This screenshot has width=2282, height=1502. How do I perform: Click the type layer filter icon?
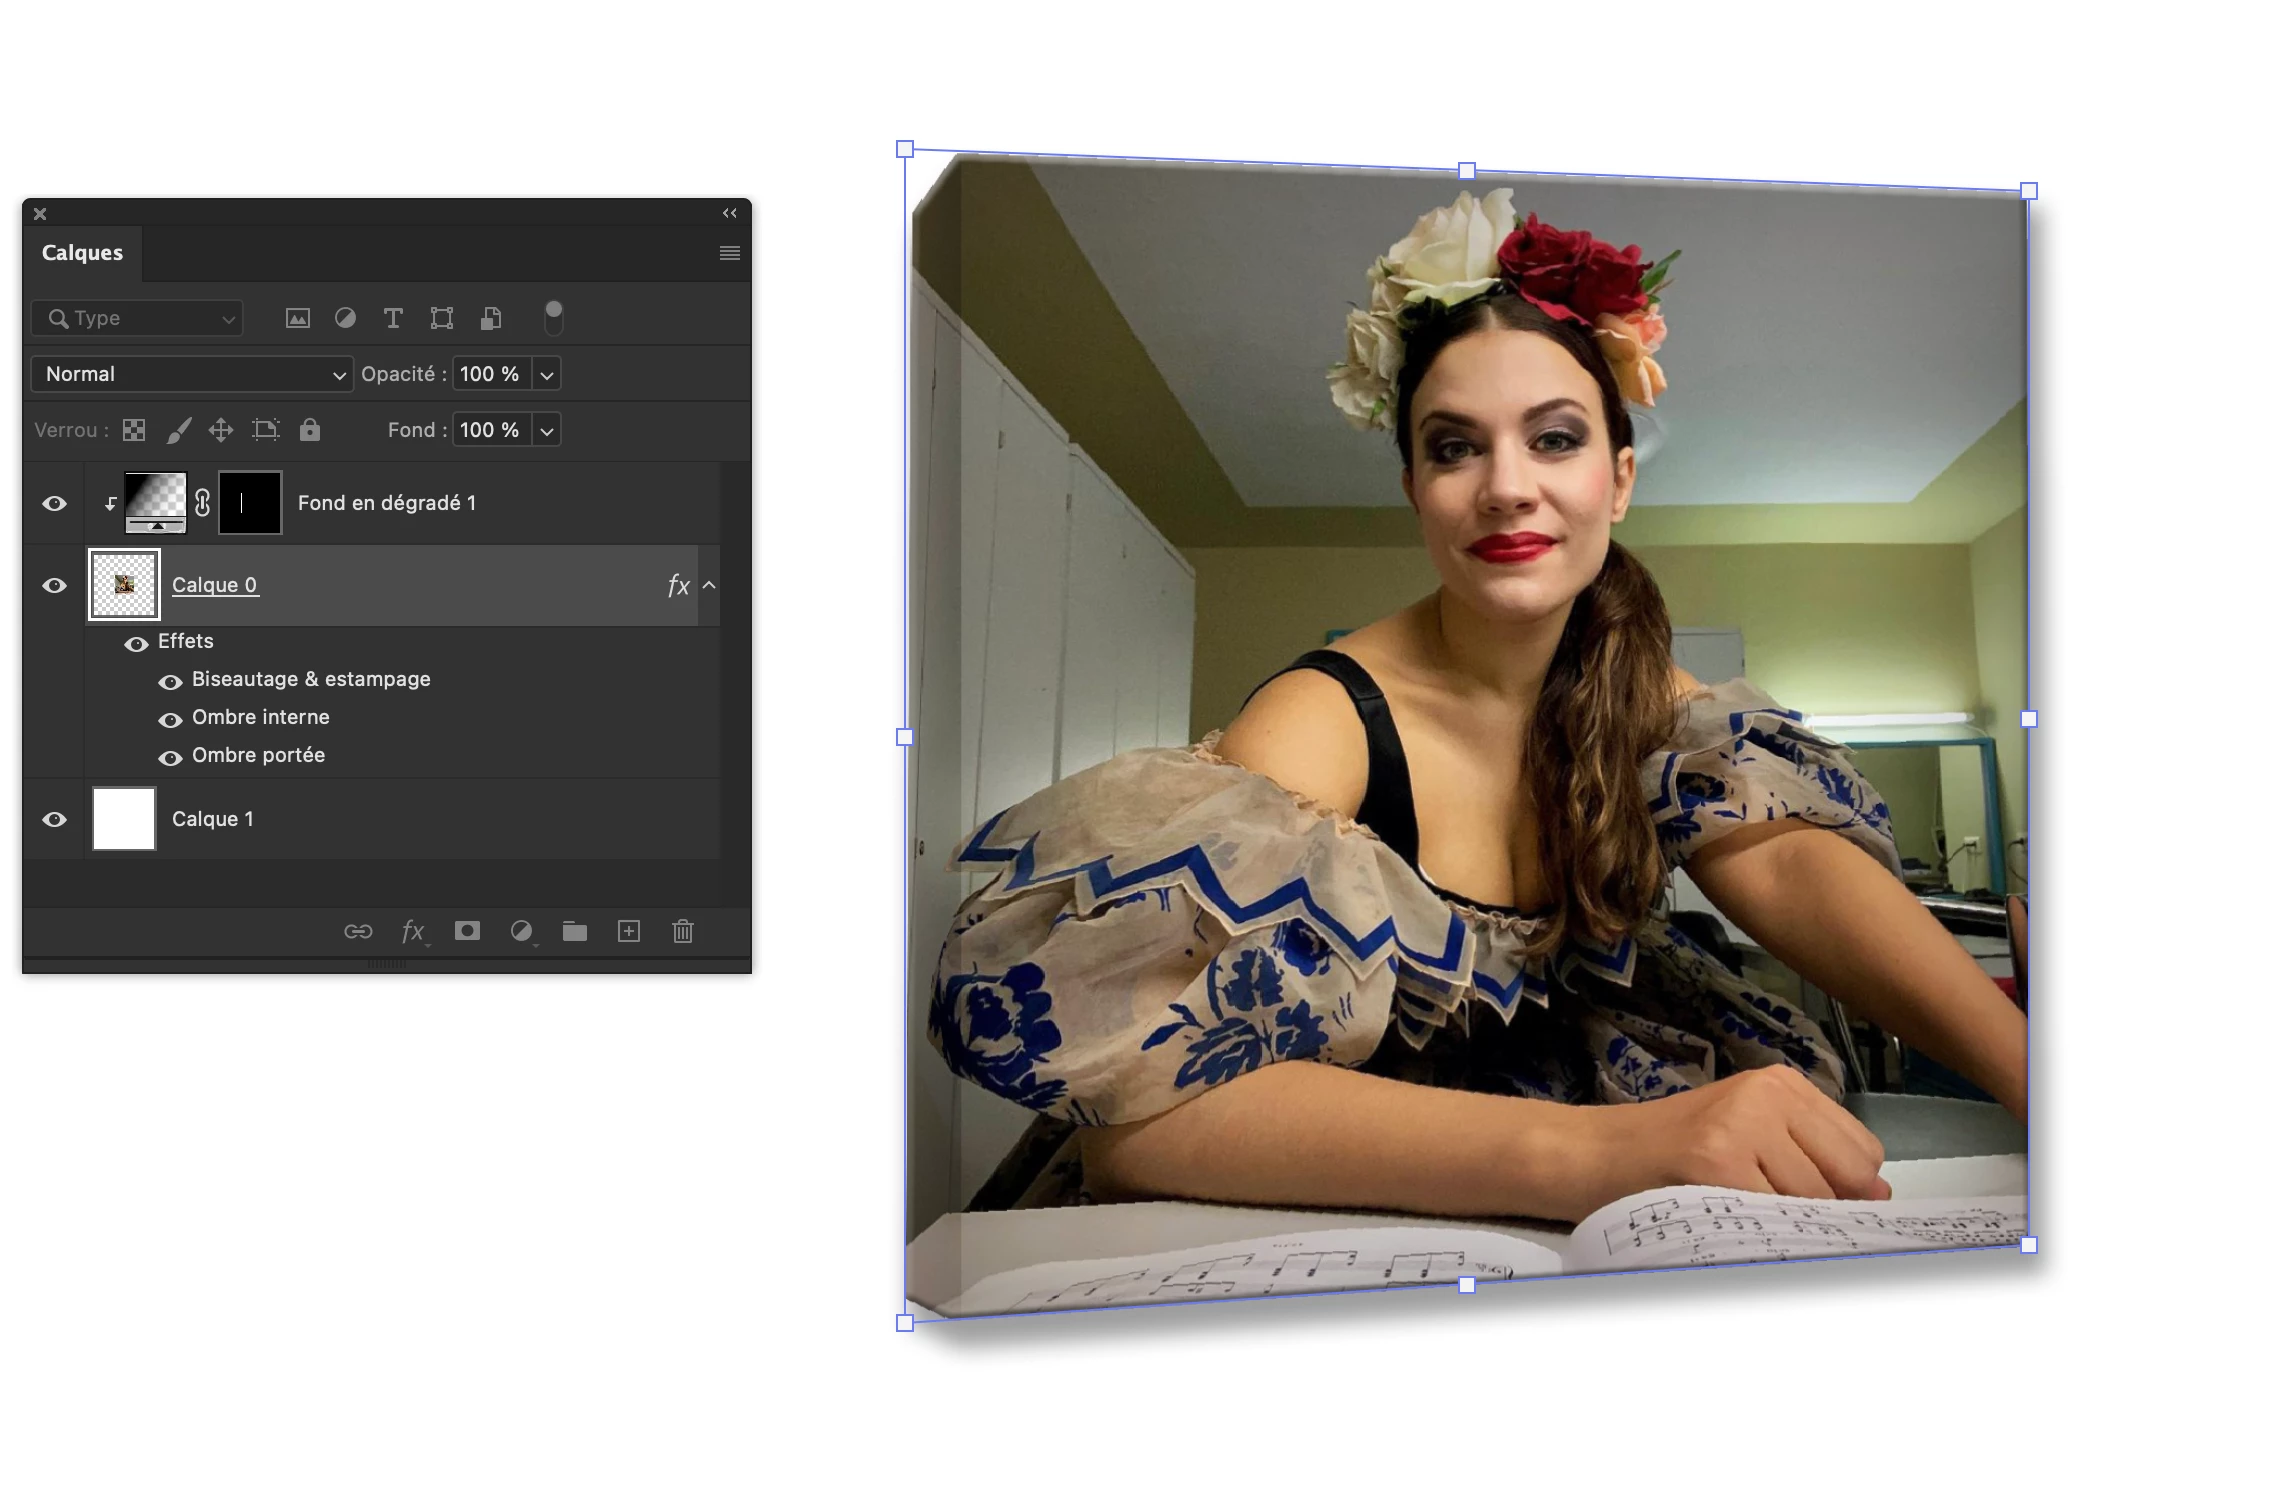pos(393,318)
